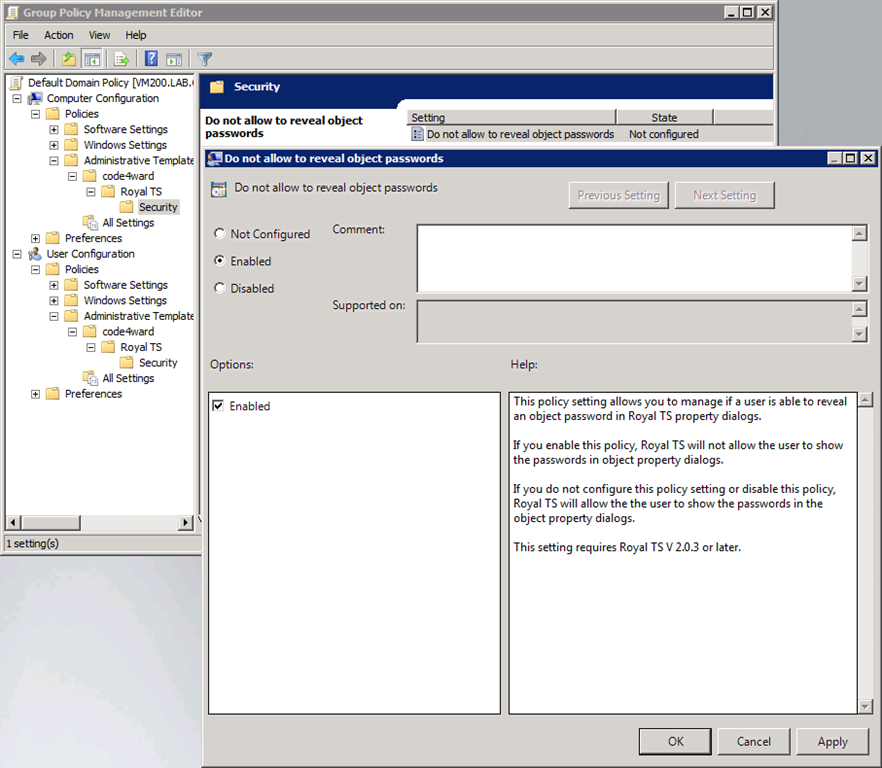Click the Back arrow toolbar icon

(17, 59)
